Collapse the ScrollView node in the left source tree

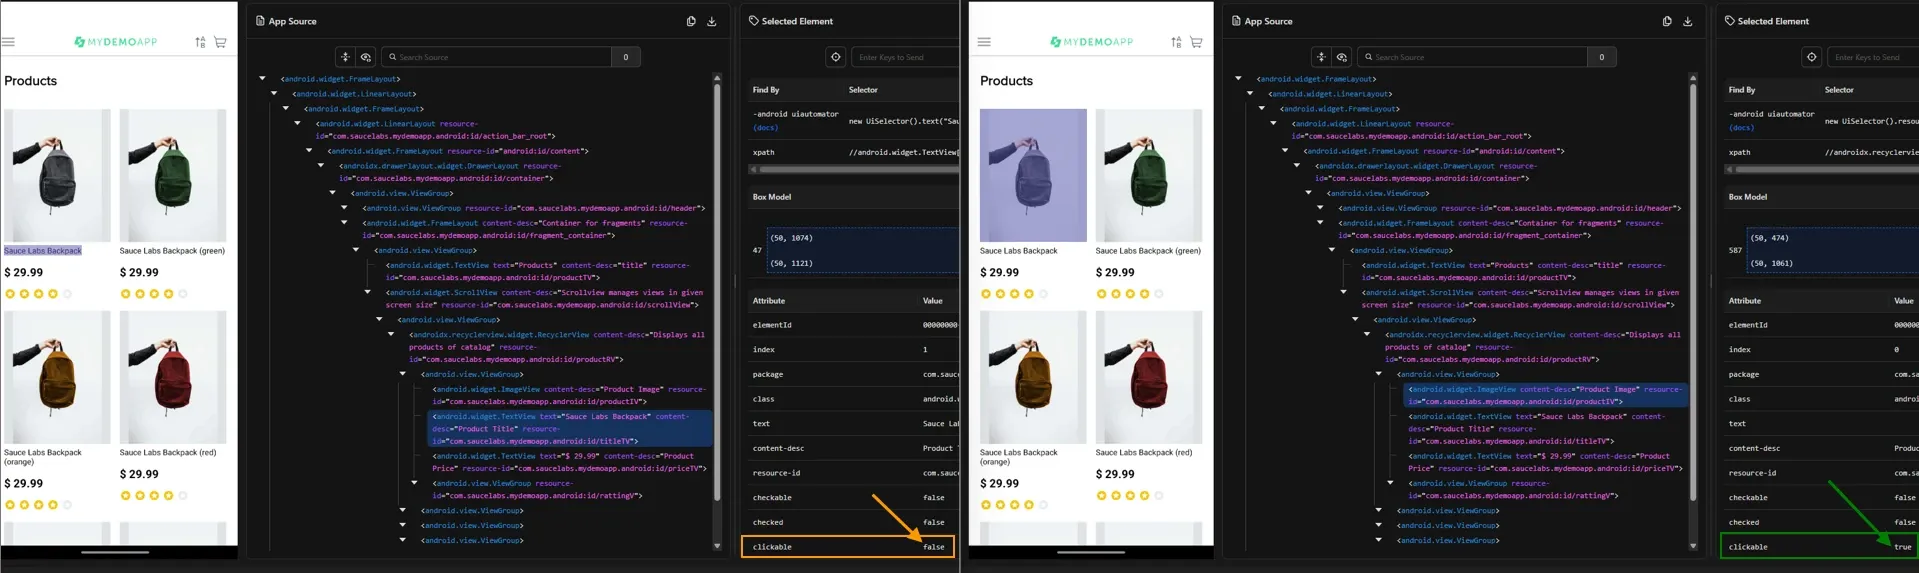(367, 292)
